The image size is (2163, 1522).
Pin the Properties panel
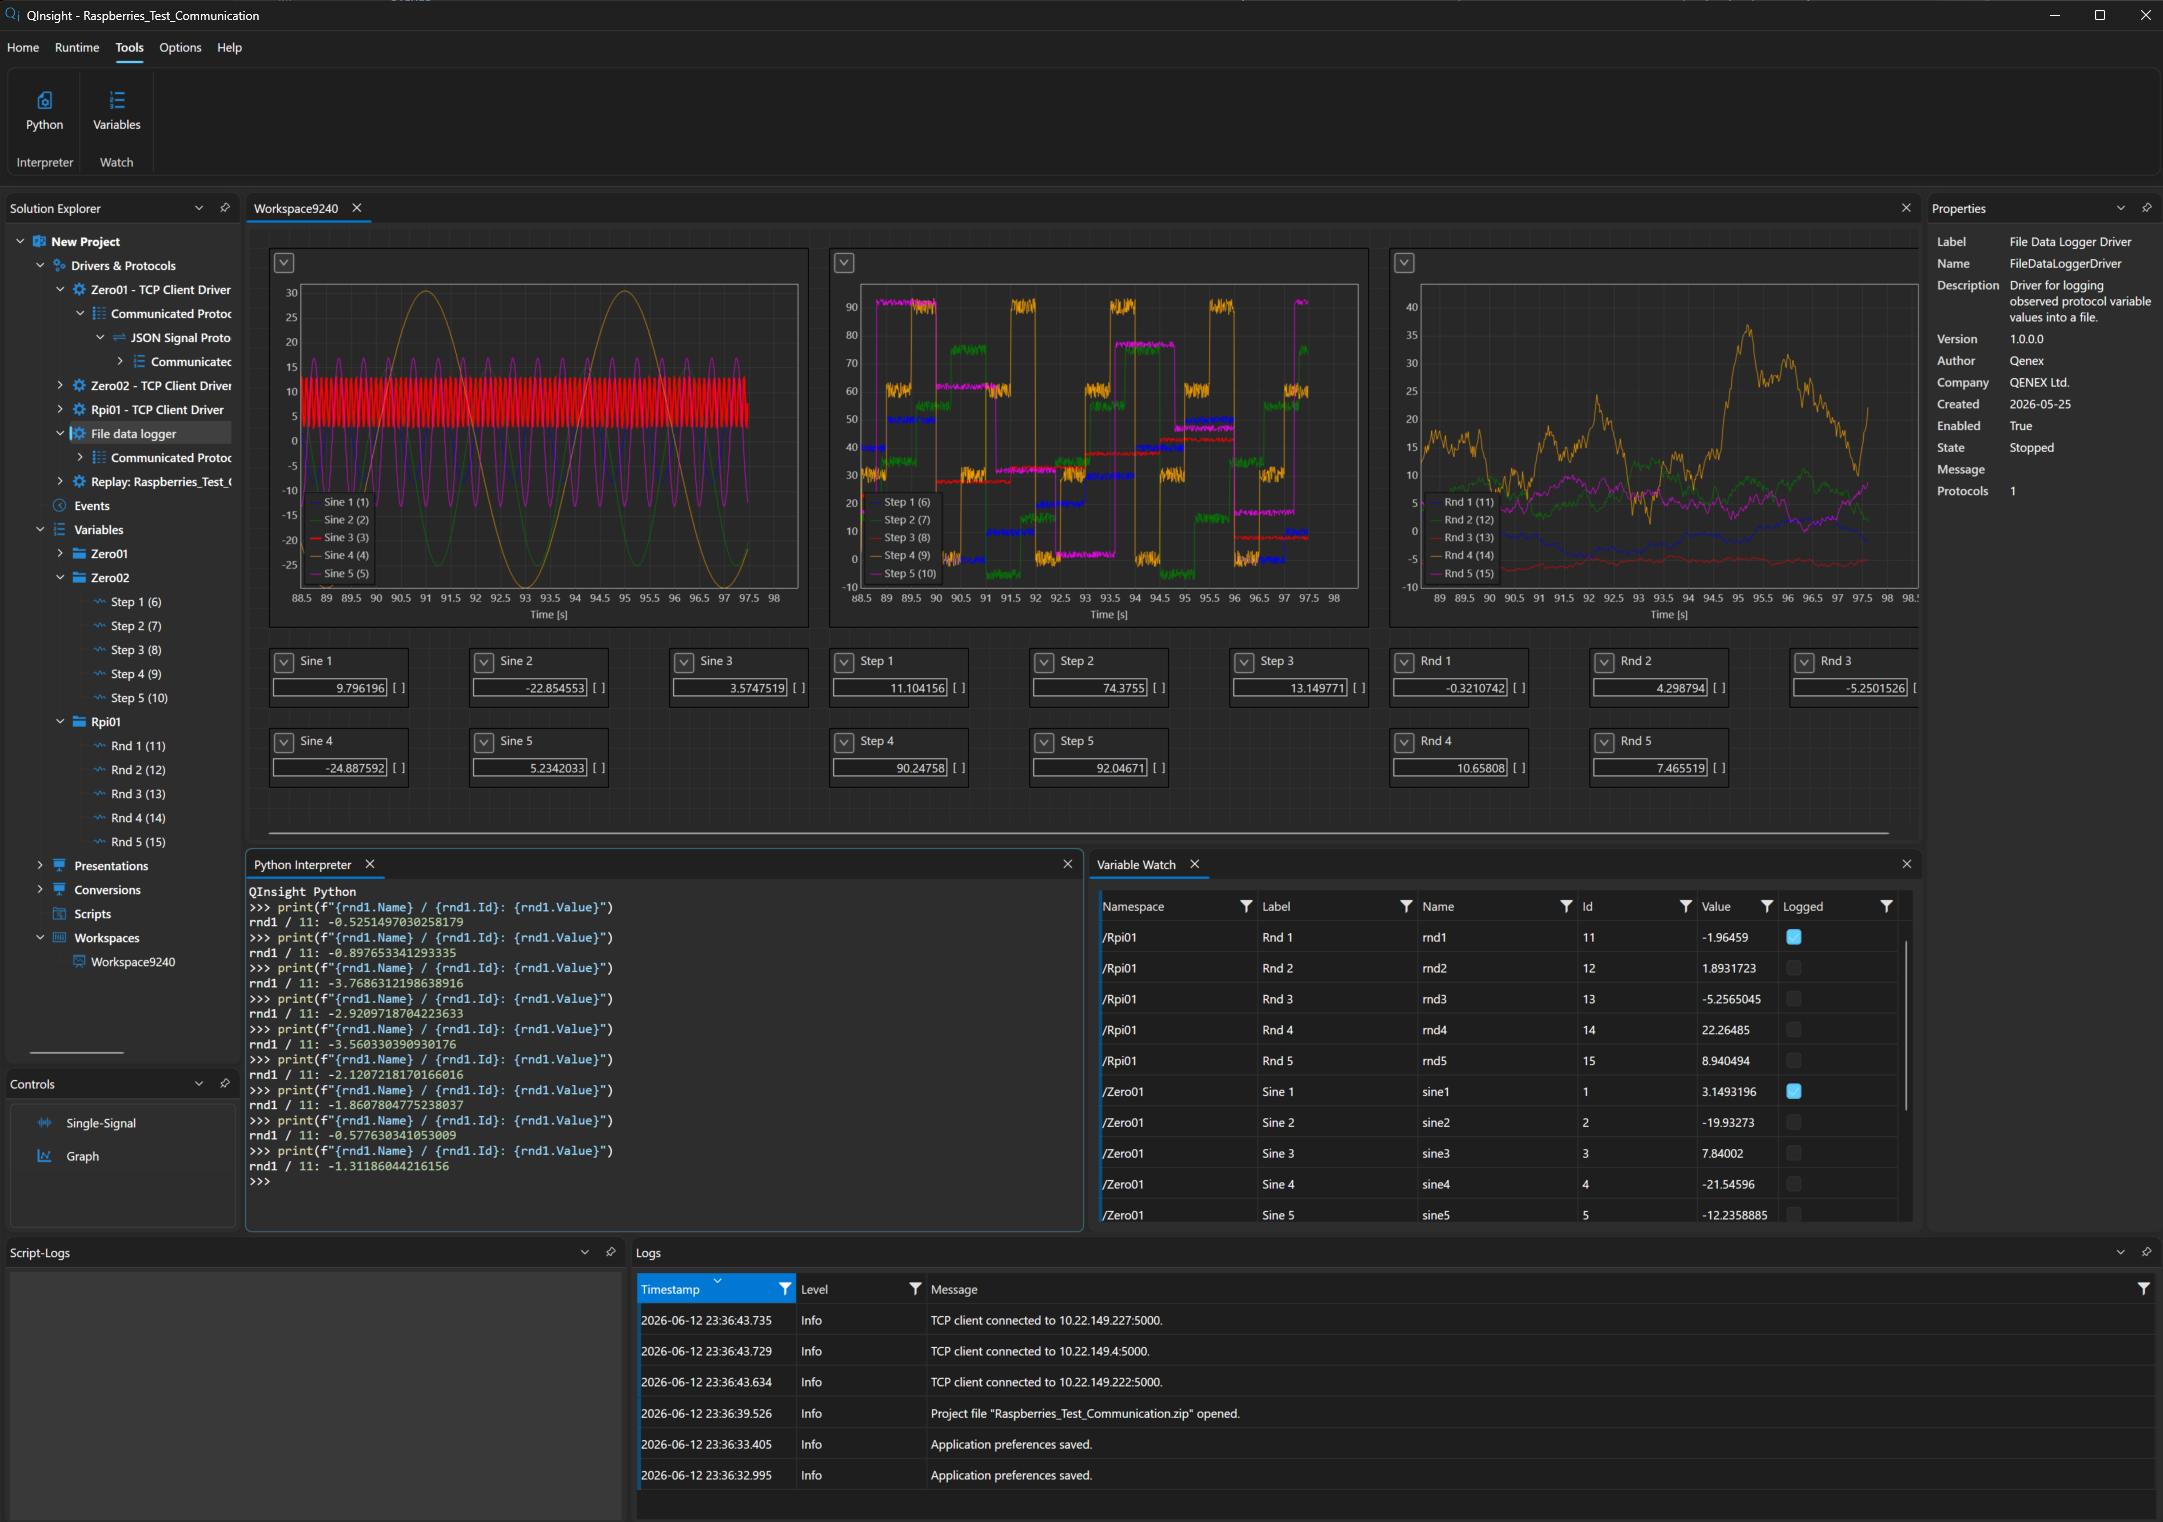[x=2147, y=208]
